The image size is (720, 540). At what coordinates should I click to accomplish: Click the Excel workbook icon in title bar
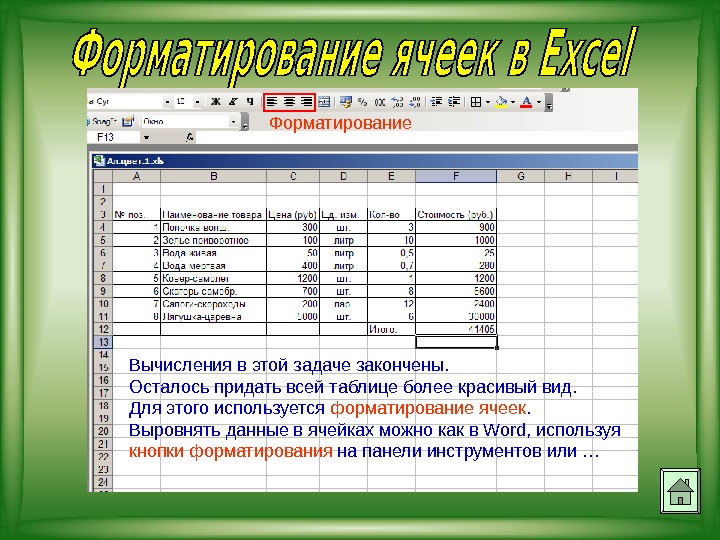(99, 161)
